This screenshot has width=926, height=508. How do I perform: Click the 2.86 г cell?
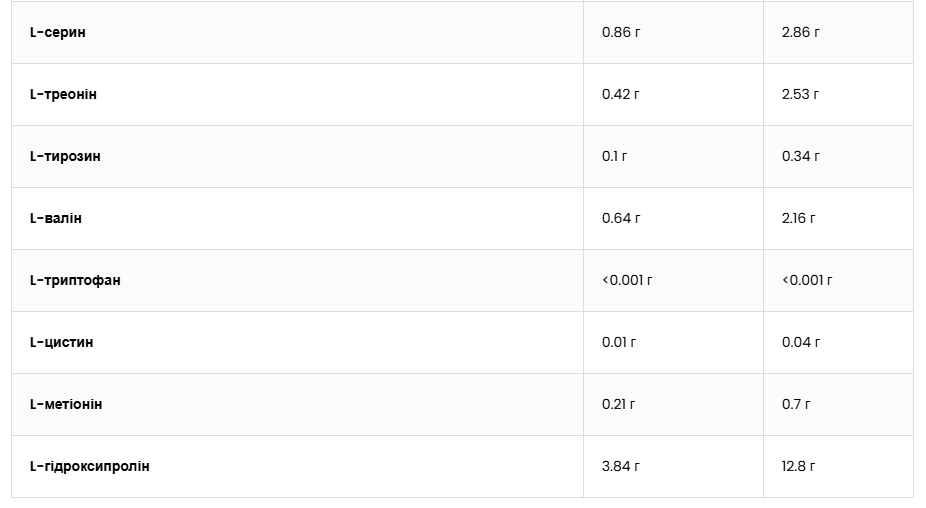point(800,32)
